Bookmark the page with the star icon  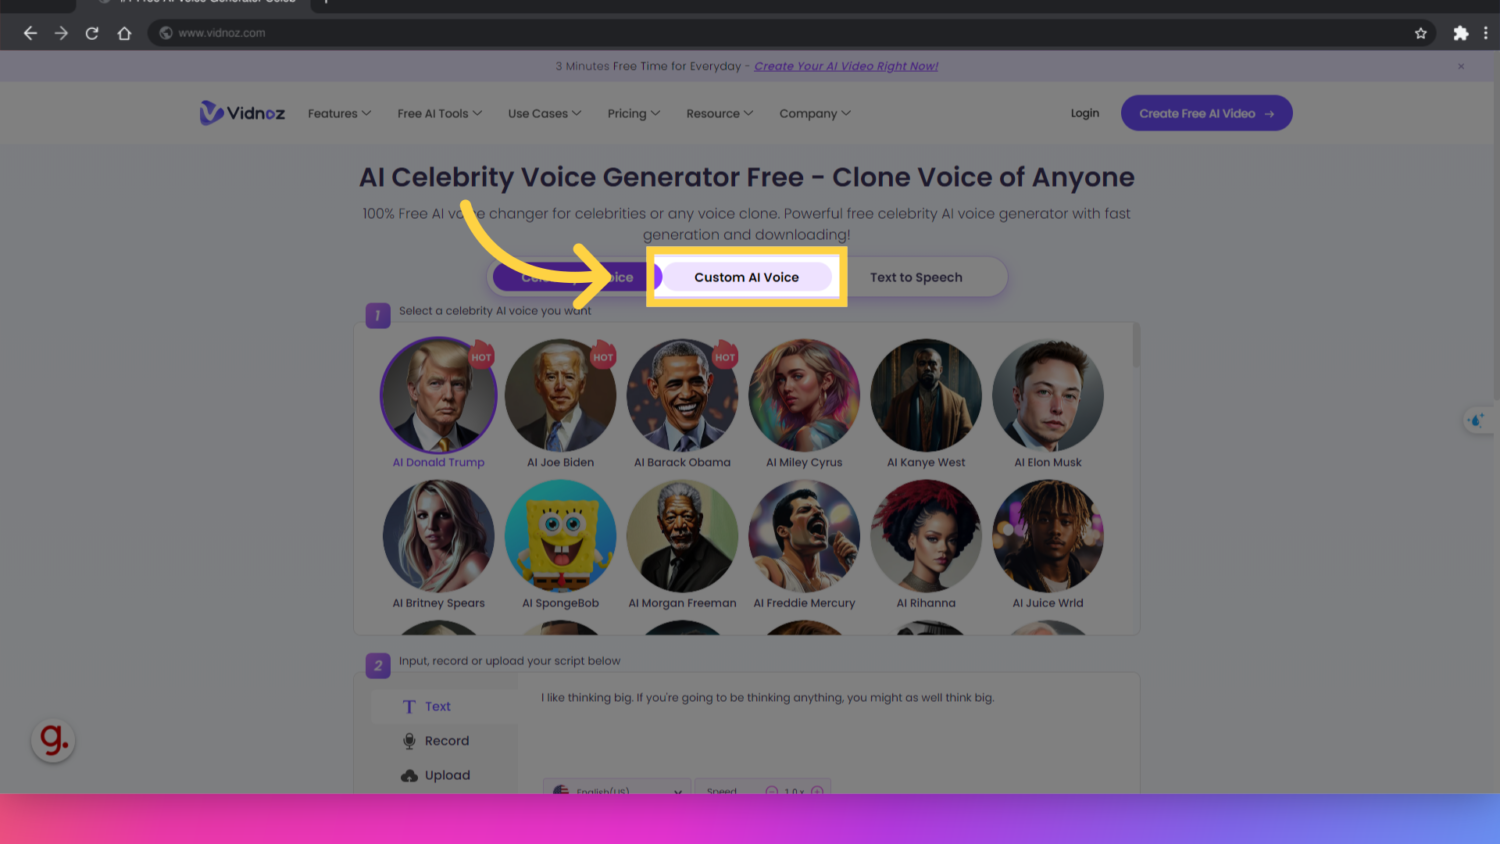pyautogui.click(x=1421, y=32)
